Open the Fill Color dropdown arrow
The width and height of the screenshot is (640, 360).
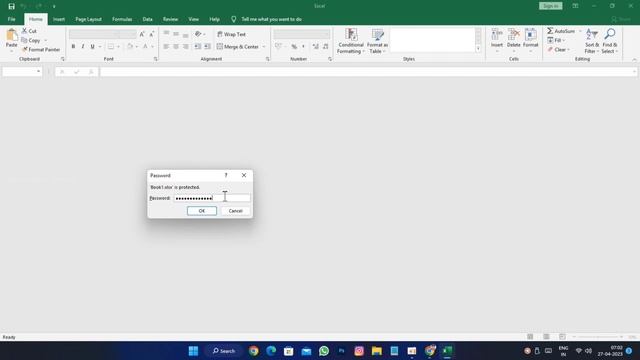point(137,47)
